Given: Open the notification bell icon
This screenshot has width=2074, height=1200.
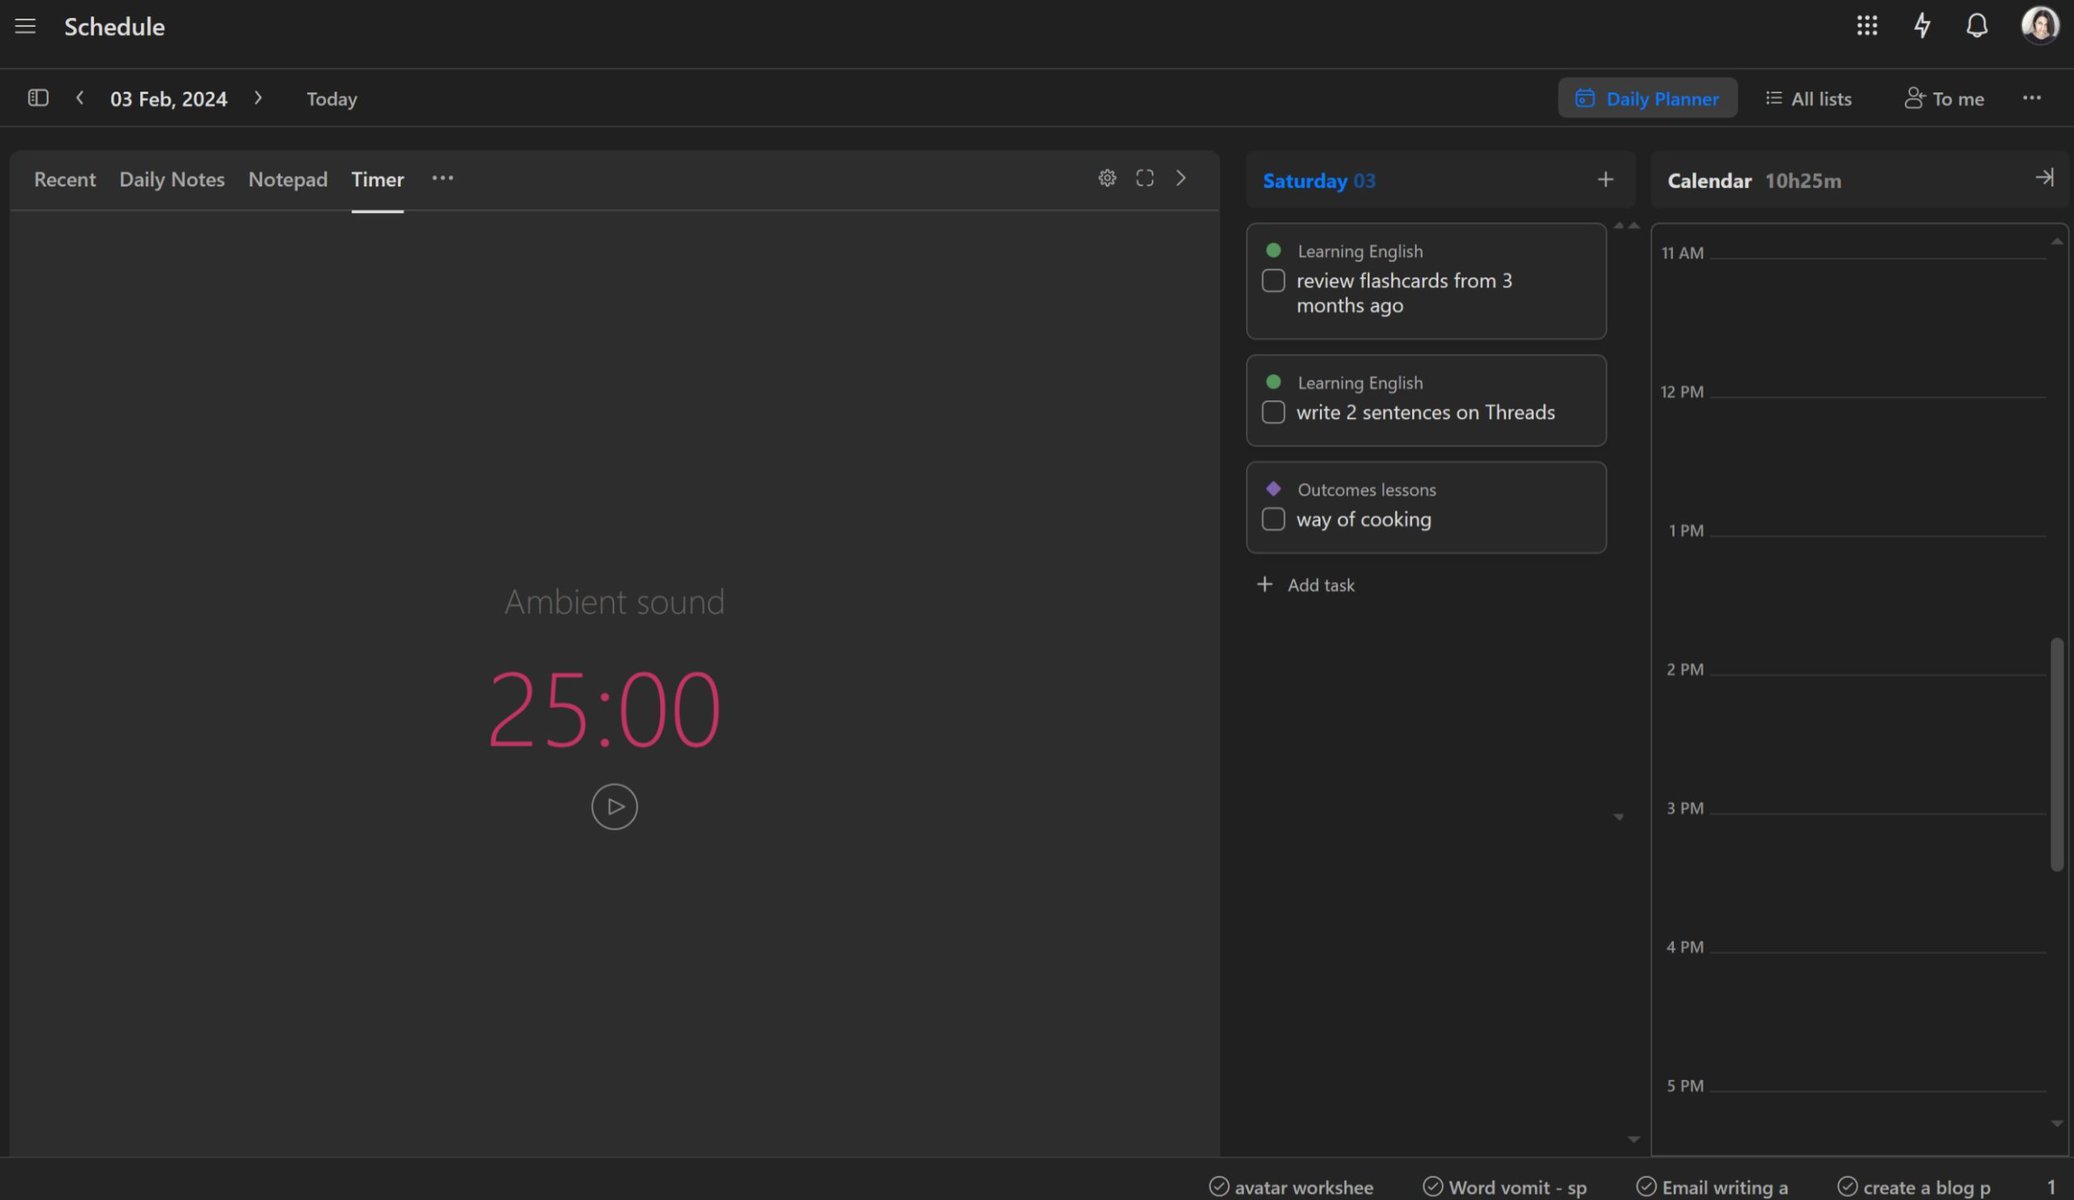Looking at the screenshot, I should (1975, 24).
